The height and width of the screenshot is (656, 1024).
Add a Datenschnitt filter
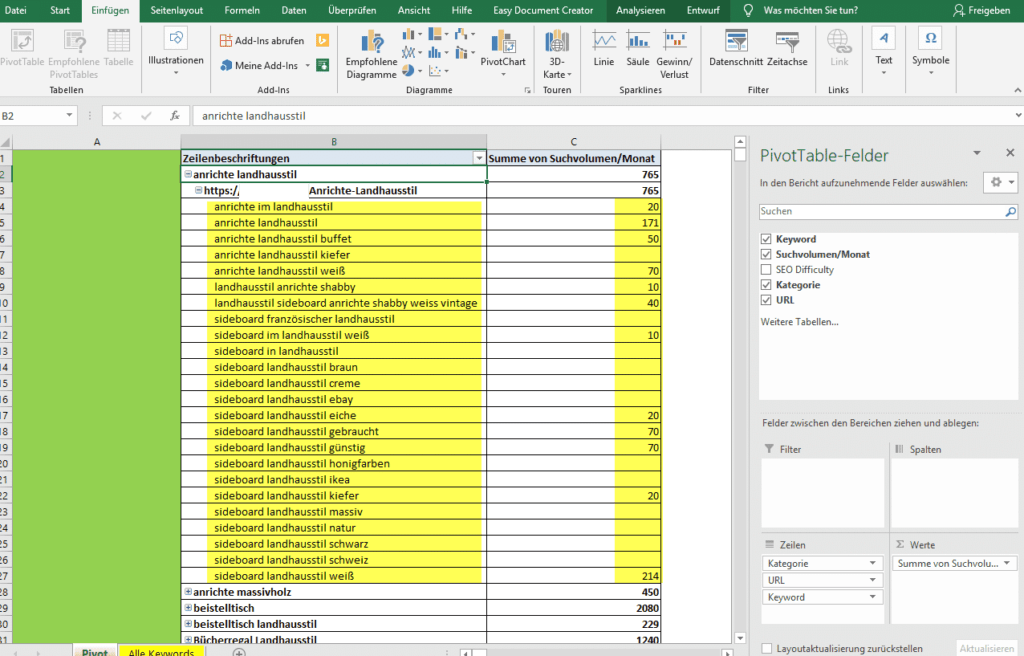pyautogui.click(x=736, y=48)
